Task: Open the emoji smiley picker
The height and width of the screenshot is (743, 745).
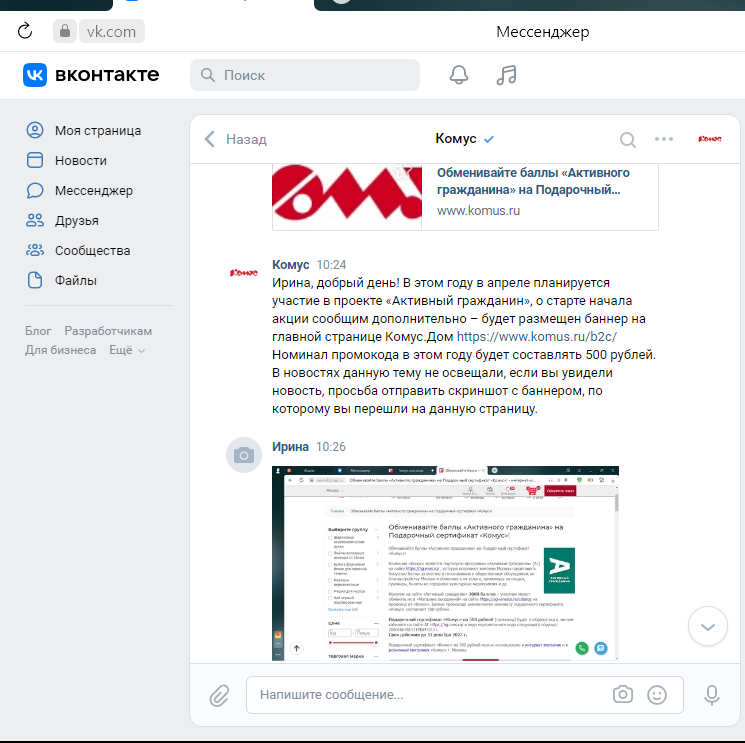Action: pos(657,695)
